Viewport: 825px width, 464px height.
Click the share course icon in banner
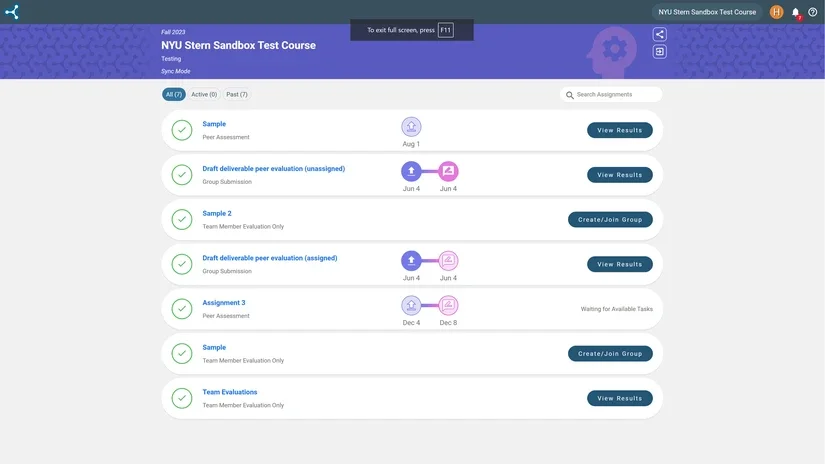coord(659,34)
